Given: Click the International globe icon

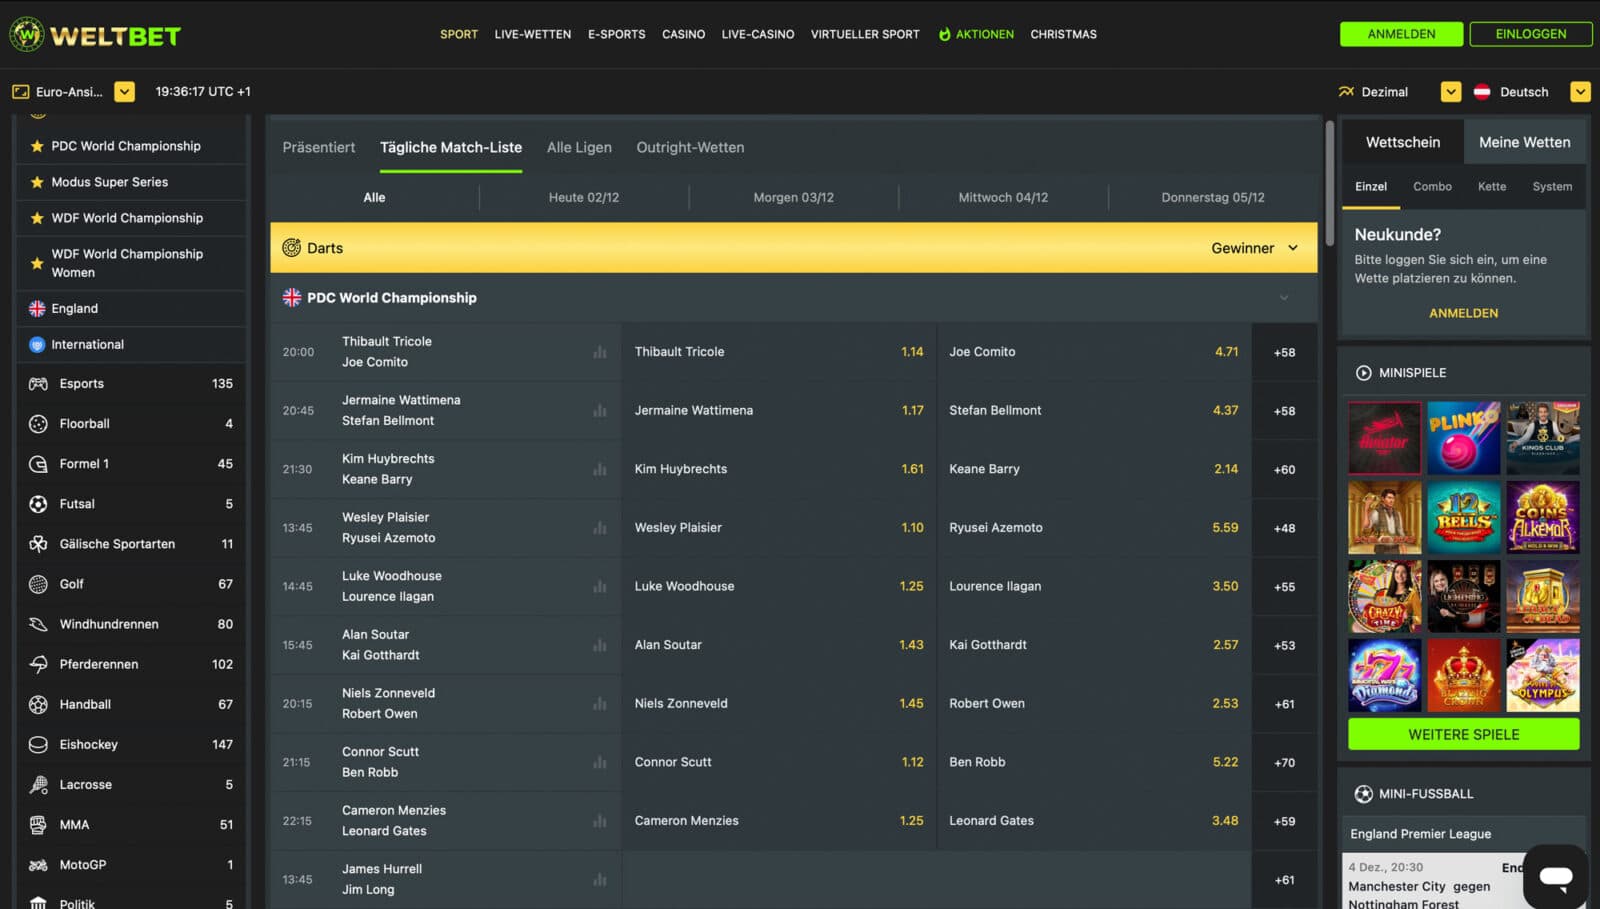Looking at the screenshot, I should [x=37, y=345].
